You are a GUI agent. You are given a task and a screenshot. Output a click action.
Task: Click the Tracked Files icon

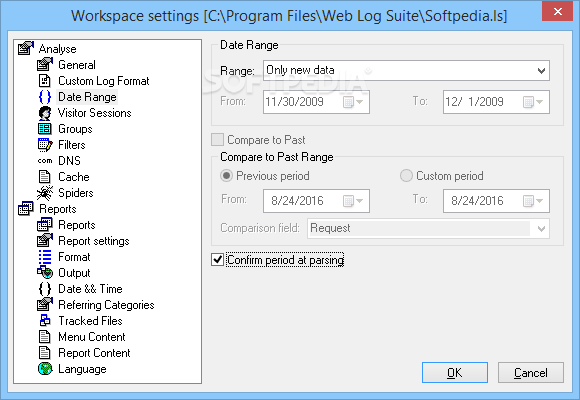point(45,320)
